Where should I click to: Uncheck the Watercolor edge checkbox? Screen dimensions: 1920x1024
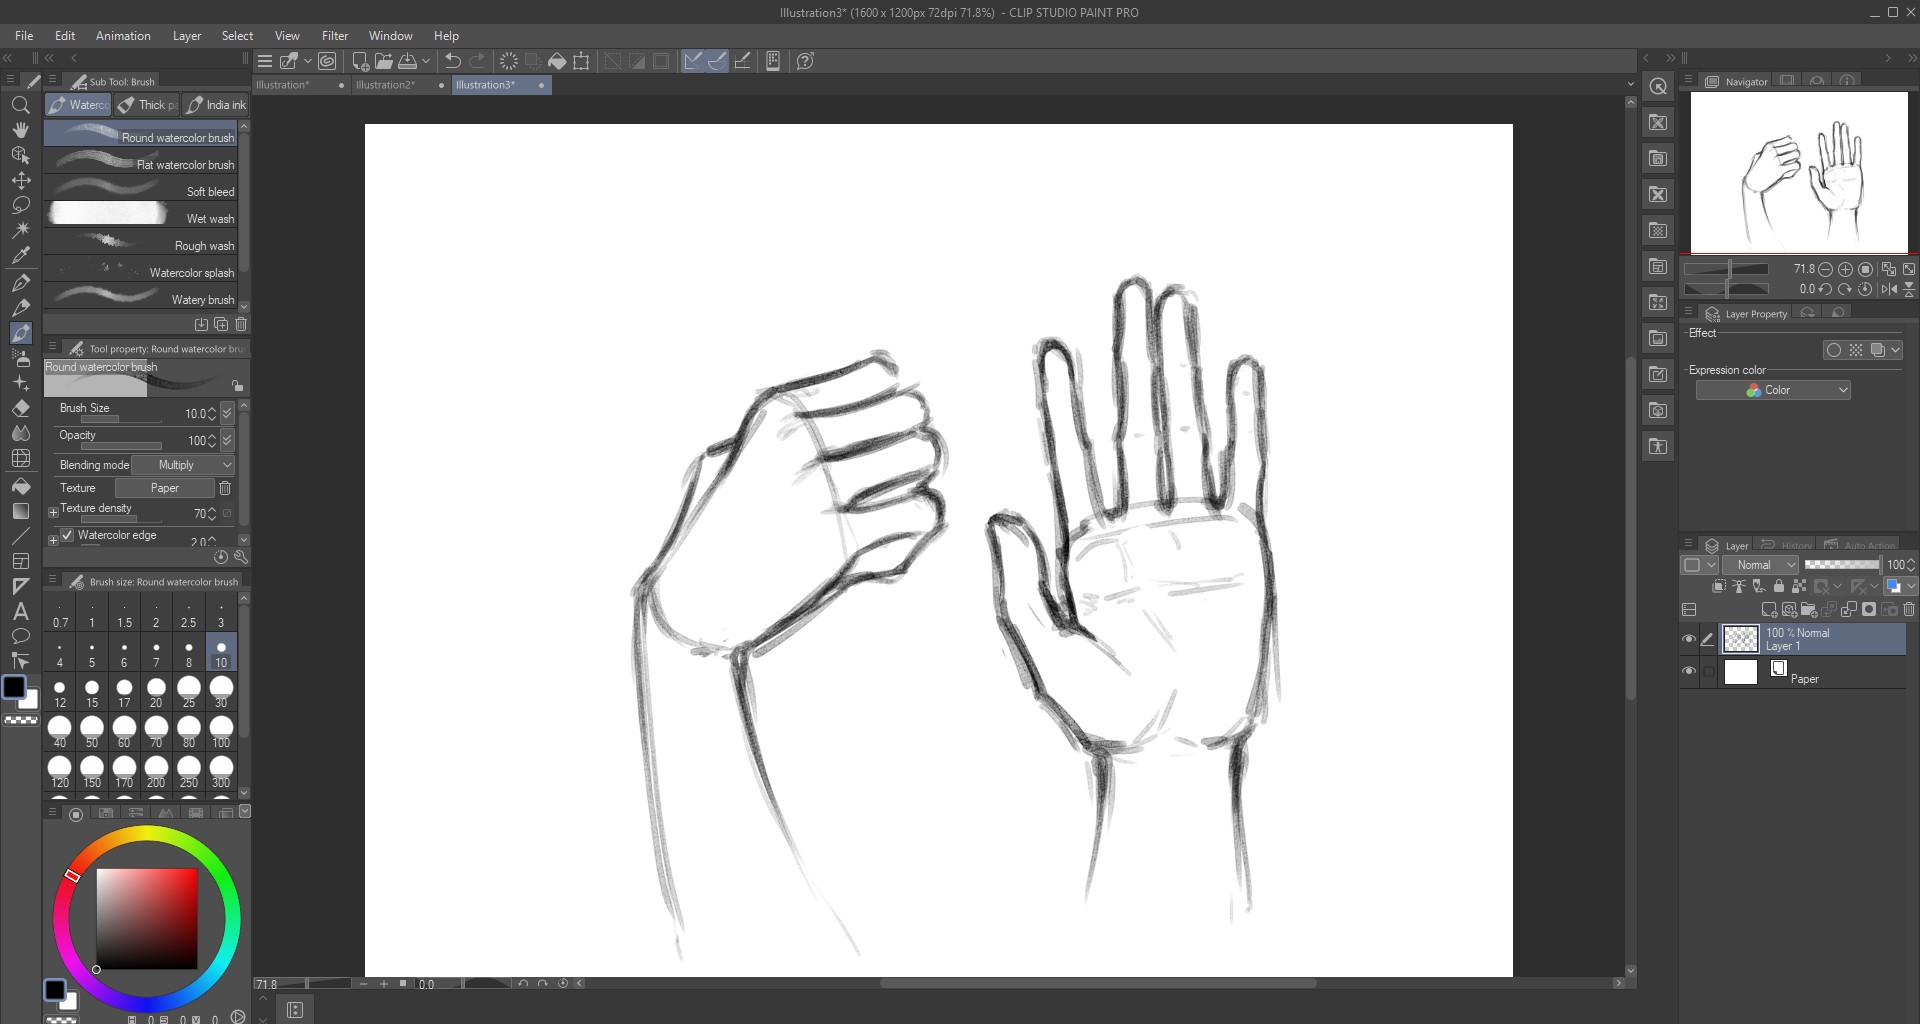click(68, 535)
